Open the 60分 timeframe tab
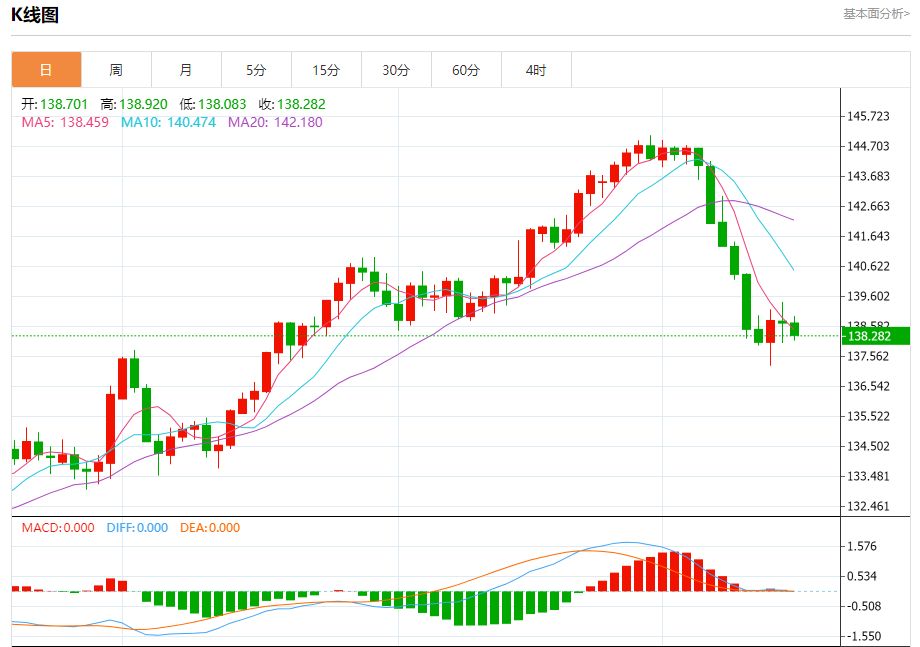Screen dimensions: 920x647 click(466, 70)
